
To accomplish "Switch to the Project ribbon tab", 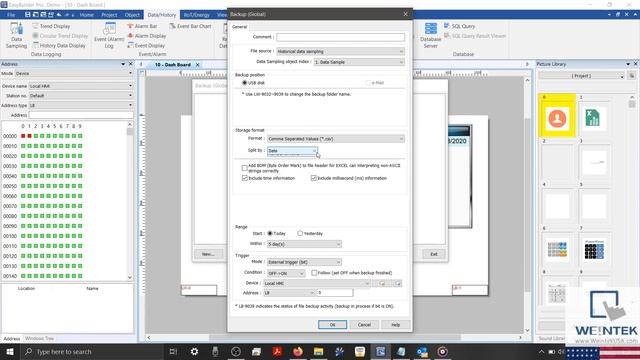I will 109,15.
